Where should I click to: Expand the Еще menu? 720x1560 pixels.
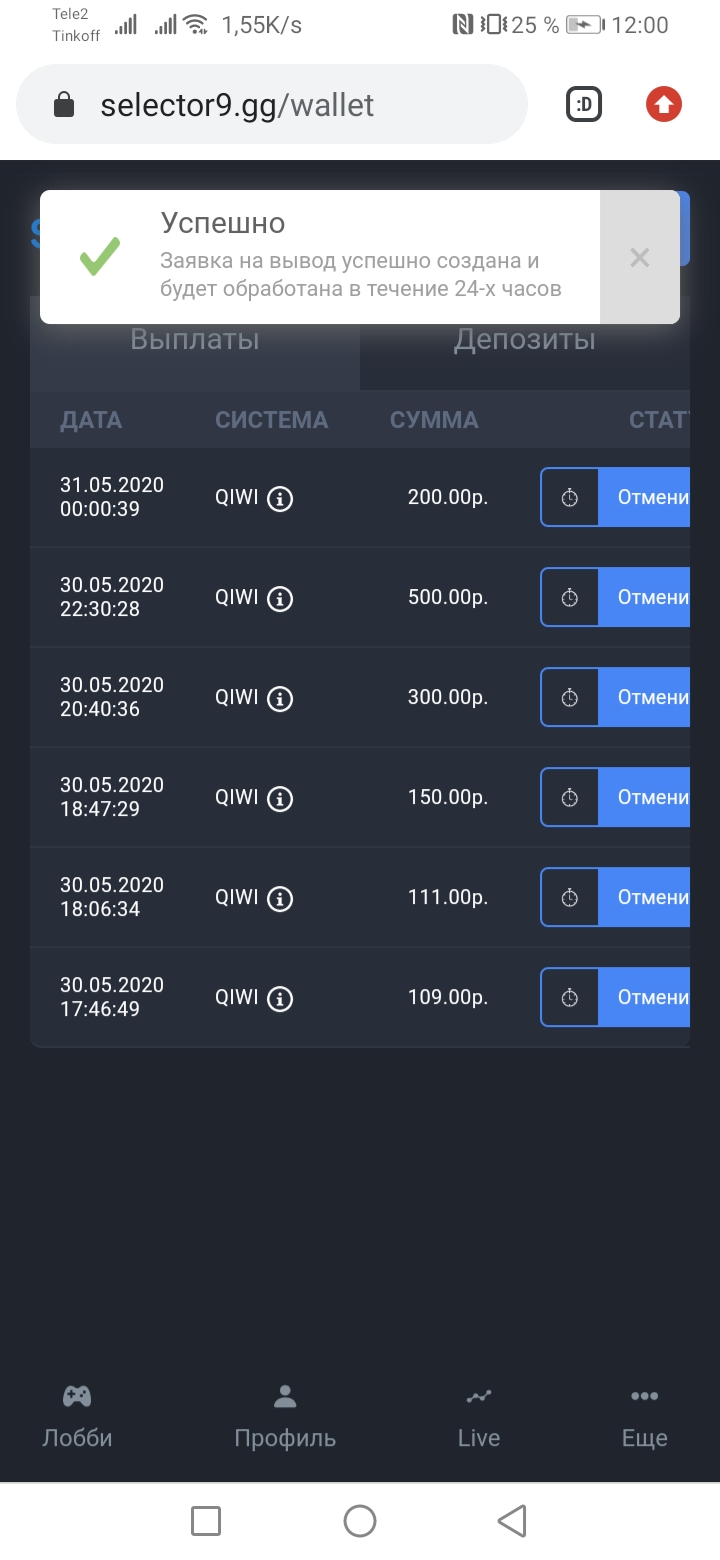(645, 1418)
